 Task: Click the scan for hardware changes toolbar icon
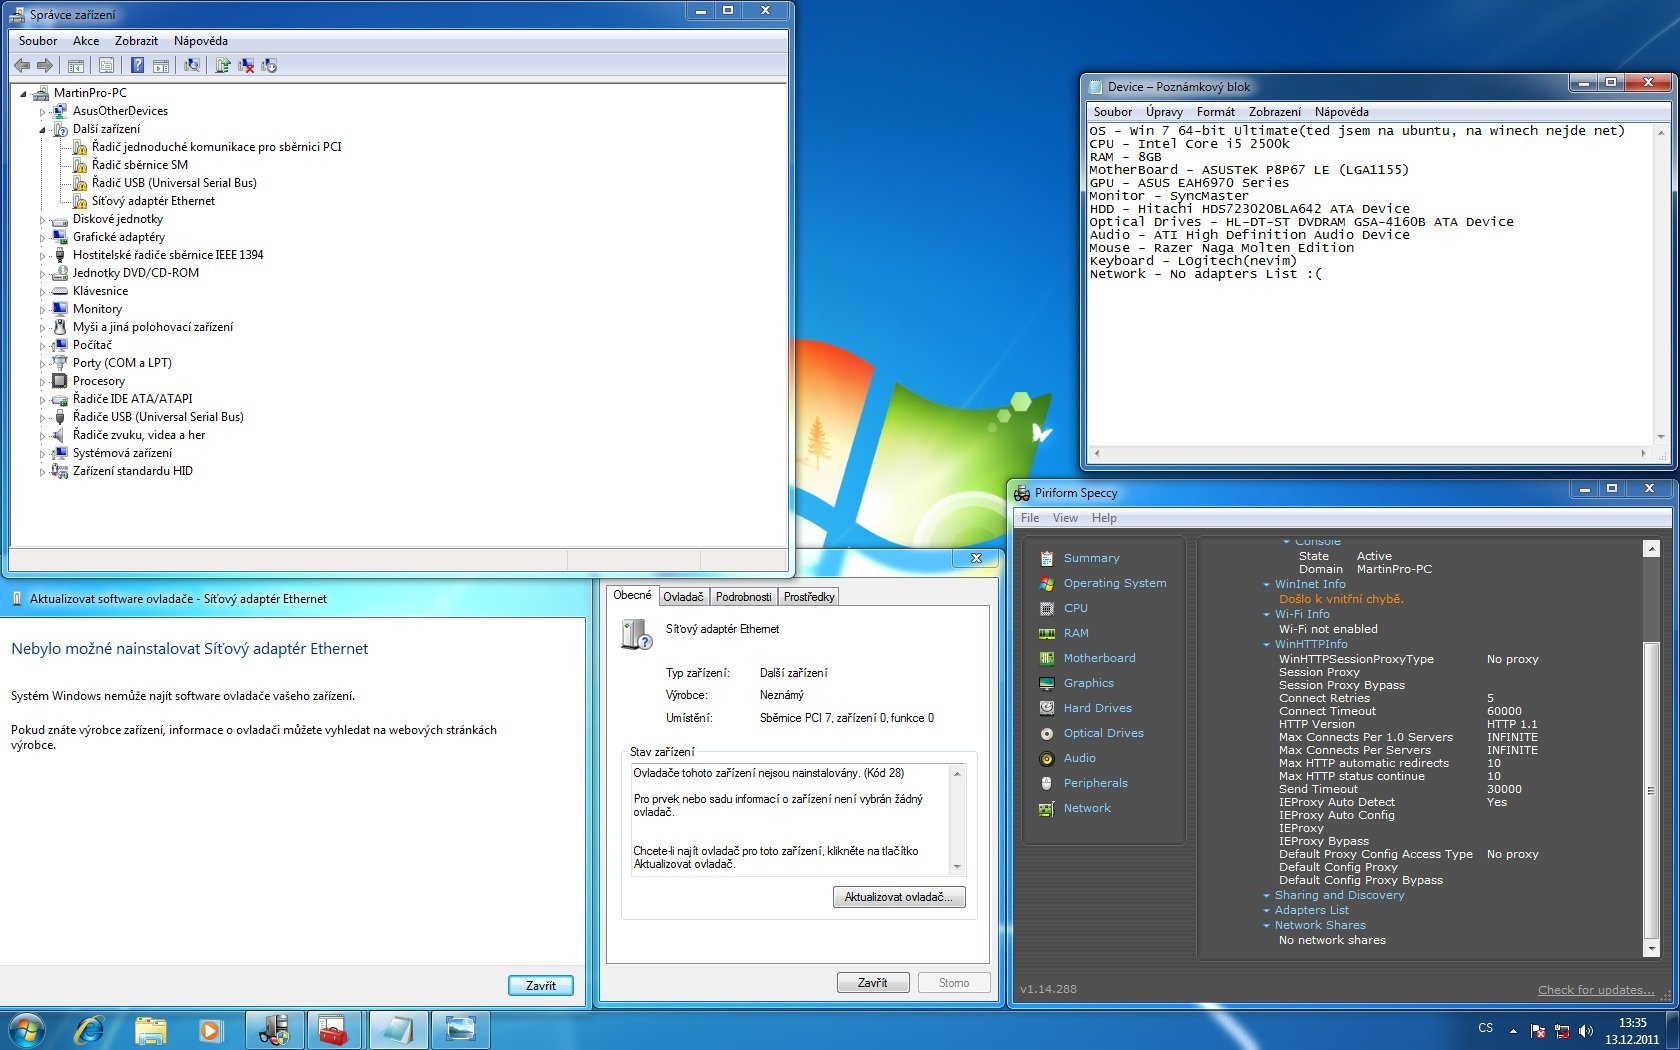pyautogui.click(x=191, y=65)
